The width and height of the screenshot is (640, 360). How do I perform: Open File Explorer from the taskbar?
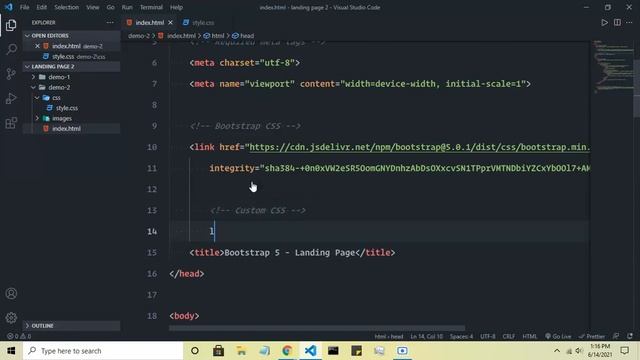(241, 351)
